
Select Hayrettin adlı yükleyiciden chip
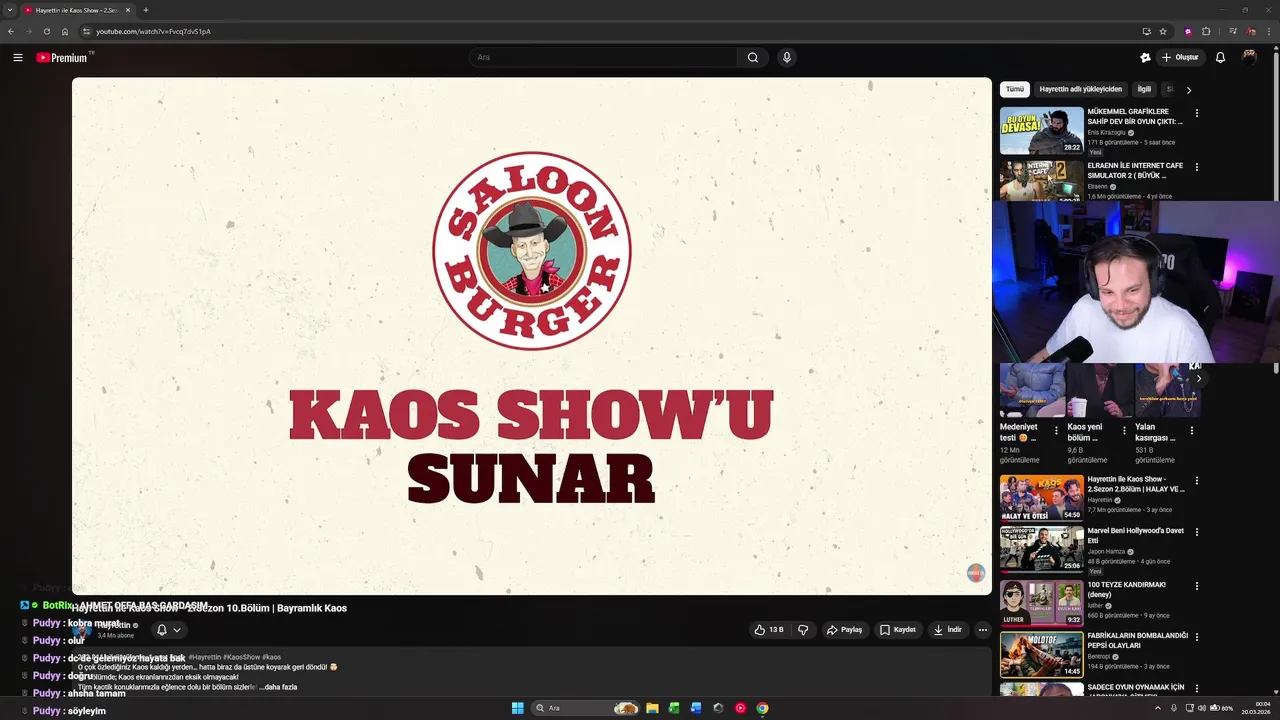(1080, 89)
